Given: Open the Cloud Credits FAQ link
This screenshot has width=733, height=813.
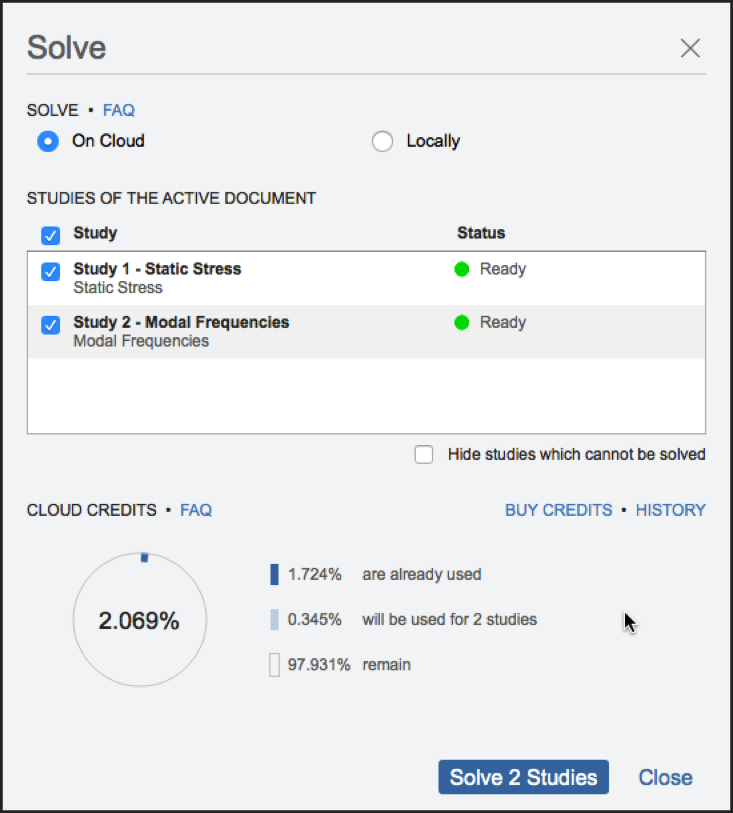Looking at the screenshot, I should 196,510.
